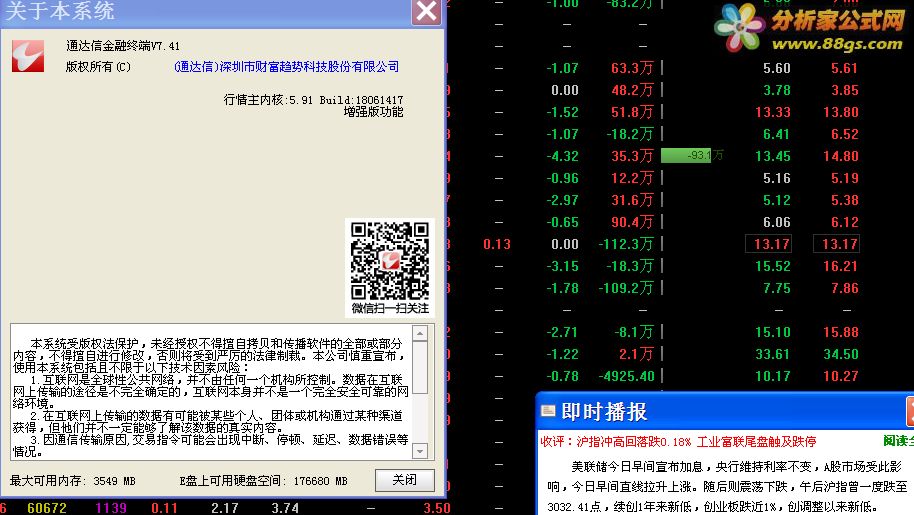
Task: Click the price 33.61 in the table
Action: (x=772, y=354)
